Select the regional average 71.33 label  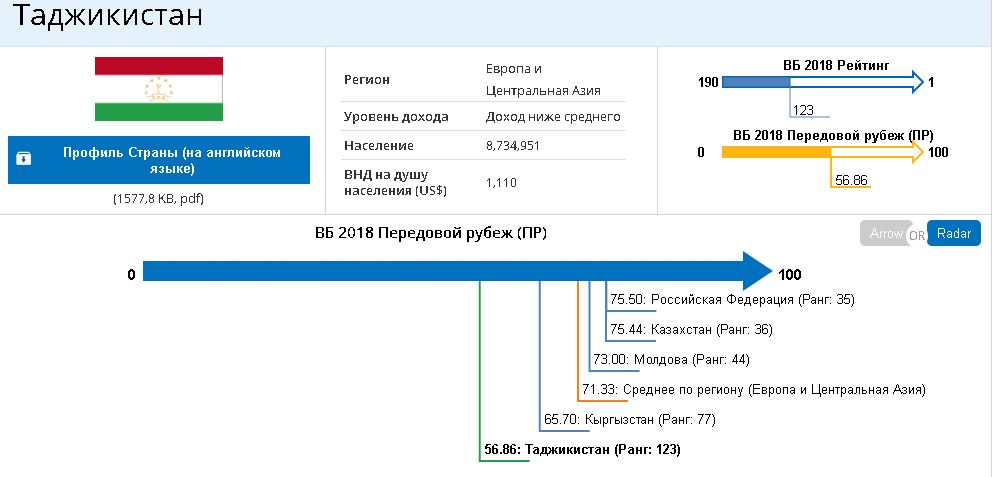tap(753, 389)
